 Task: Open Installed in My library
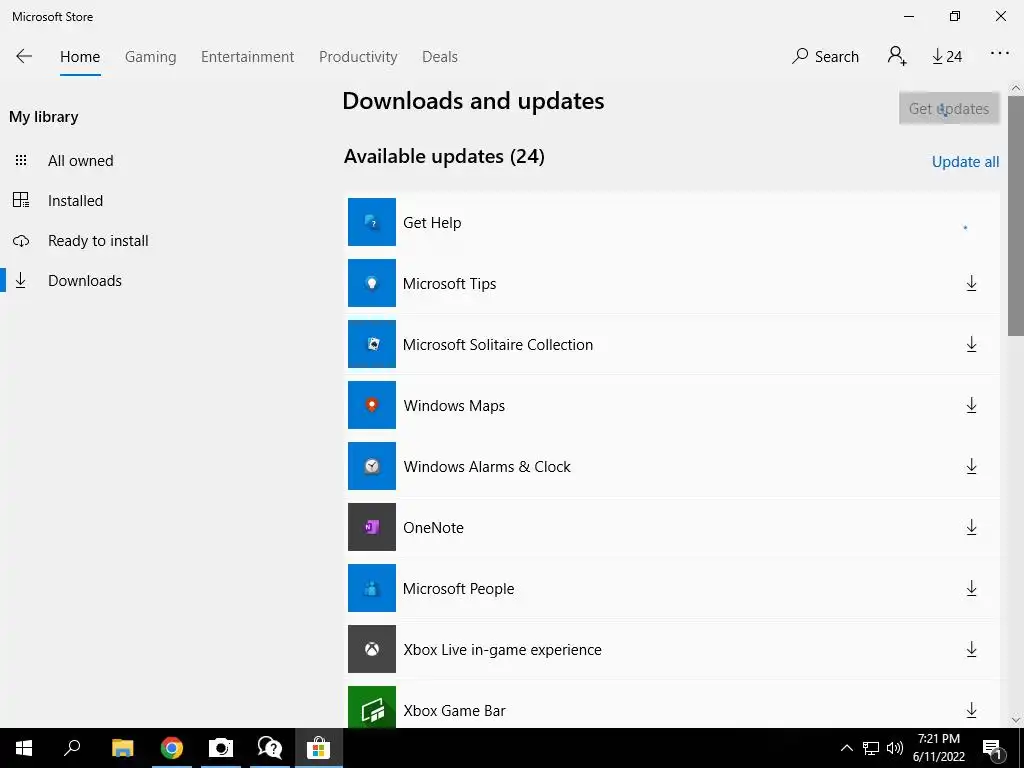[x=75, y=200]
